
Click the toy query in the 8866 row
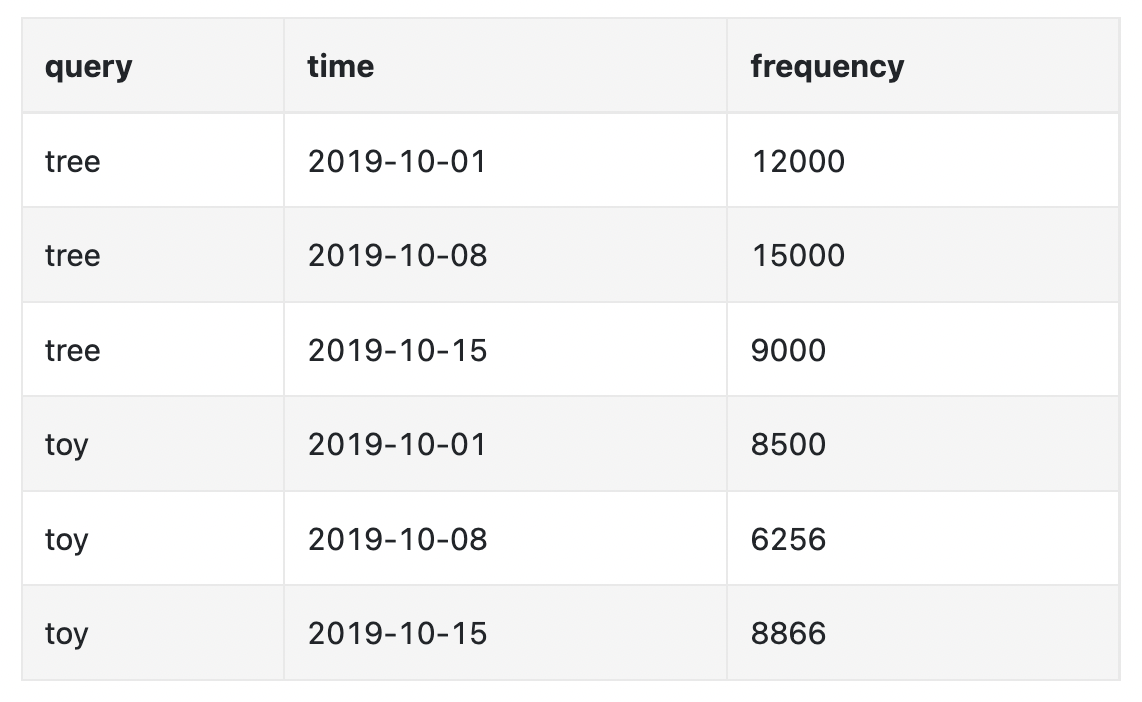tap(67, 633)
